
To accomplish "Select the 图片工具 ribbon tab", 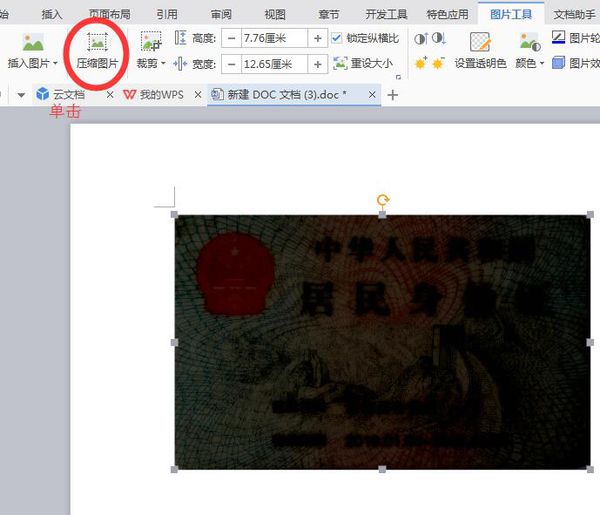I will point(511,15).
